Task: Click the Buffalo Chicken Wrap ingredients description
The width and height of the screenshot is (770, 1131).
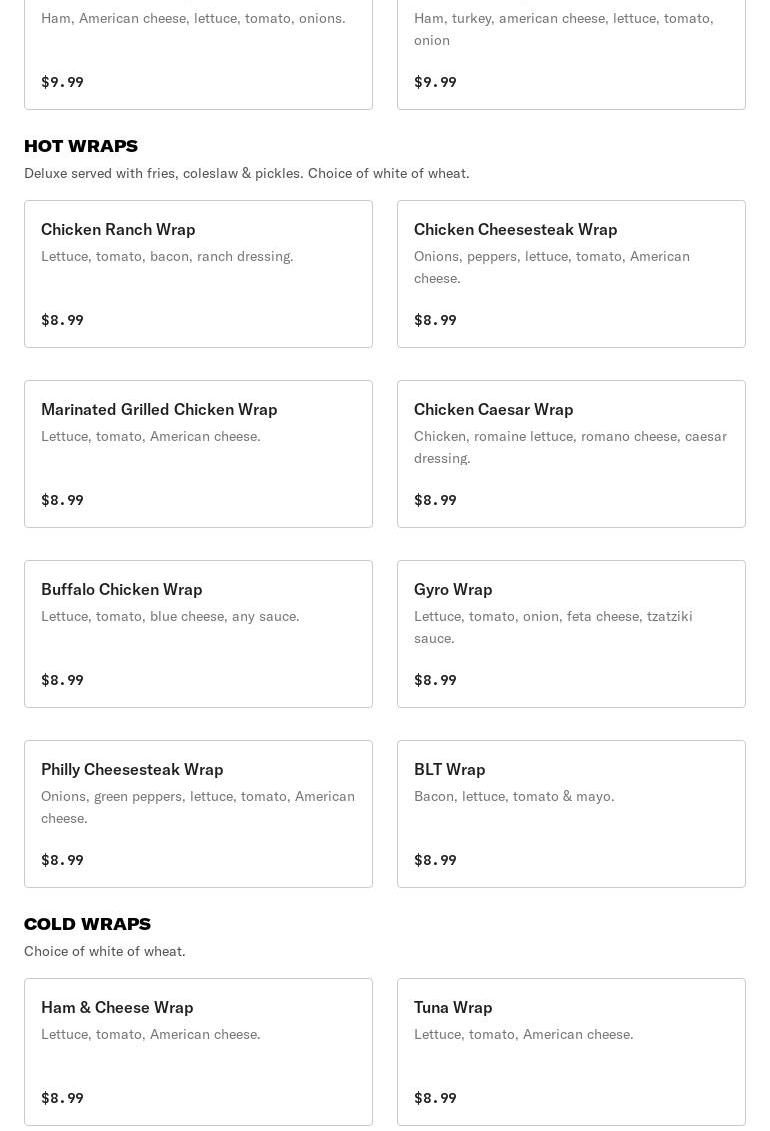Action: click(x=170, y=616)
